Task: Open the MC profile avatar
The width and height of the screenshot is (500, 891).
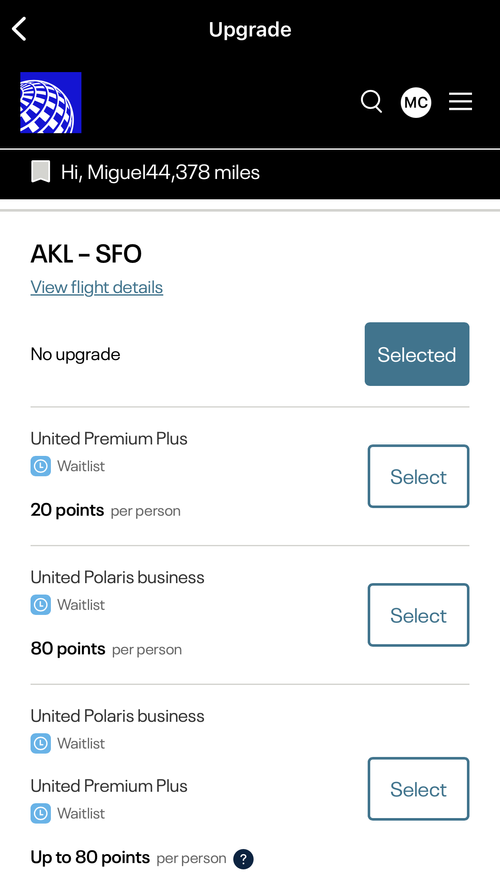Action: point(416,102)
